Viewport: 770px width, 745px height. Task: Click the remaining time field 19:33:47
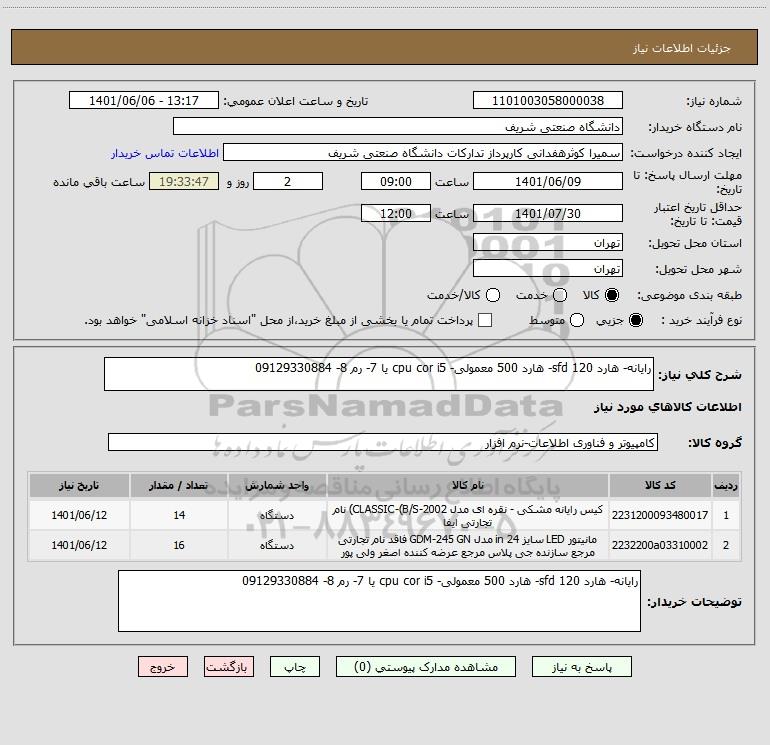click(x=184, y=181)
